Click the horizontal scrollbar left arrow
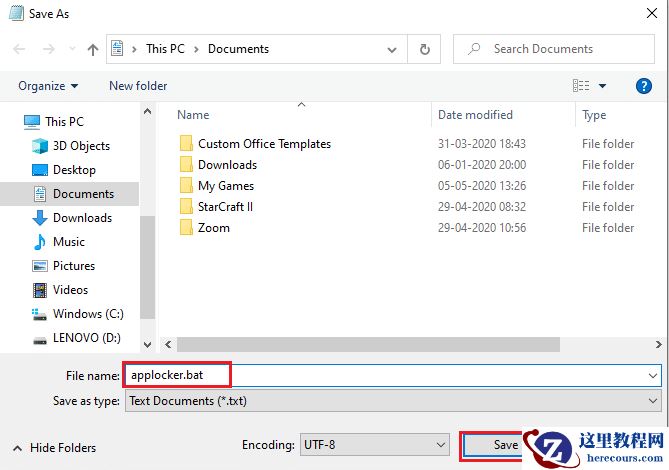The height and width of the screenshot is (470, 669). click(168, 345)
